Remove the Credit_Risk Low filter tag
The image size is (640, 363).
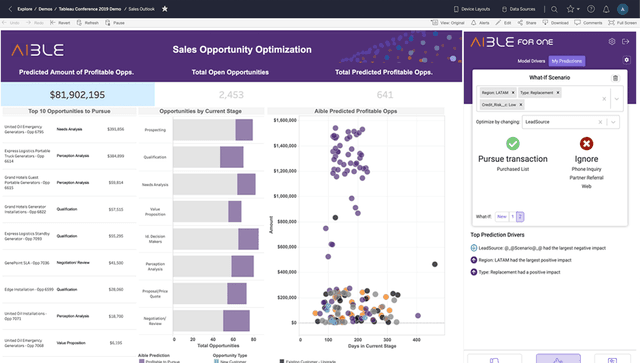(x=520, y=105)
